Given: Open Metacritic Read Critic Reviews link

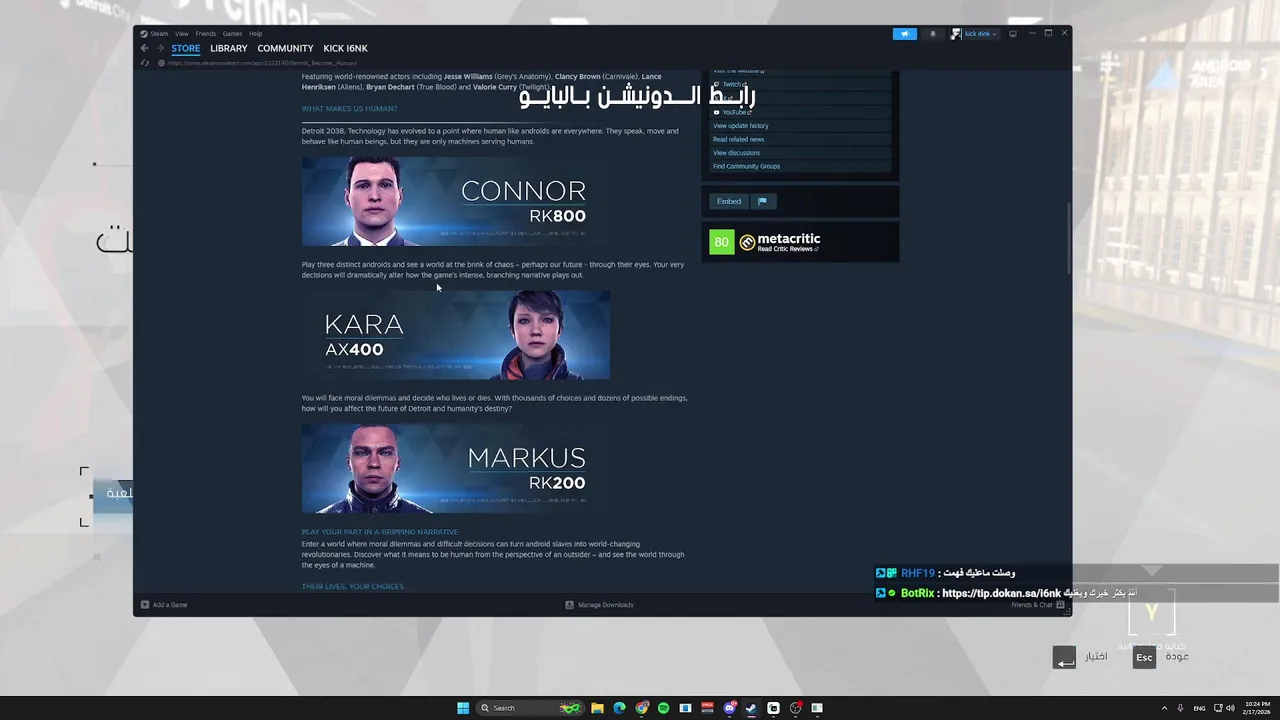Looking at the screenshot, I should tap(788, 249).
